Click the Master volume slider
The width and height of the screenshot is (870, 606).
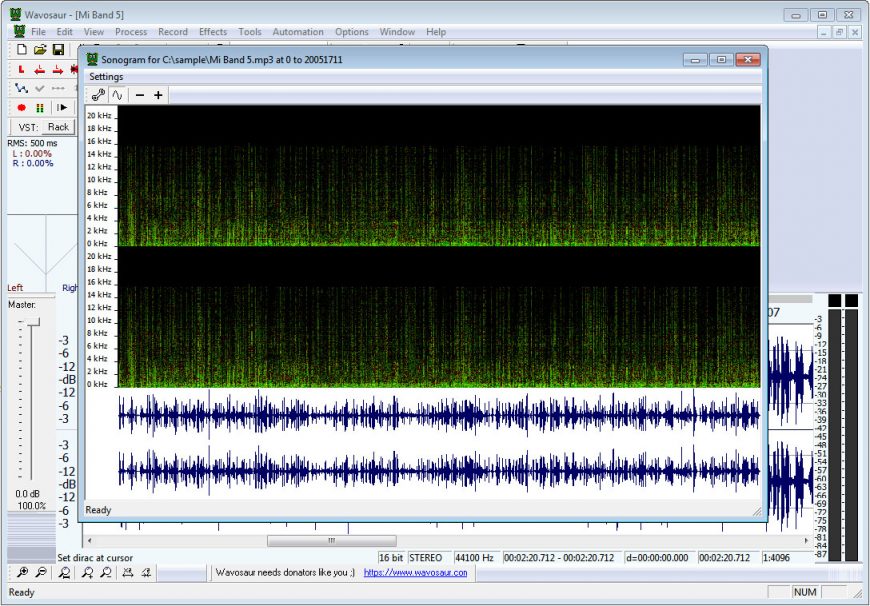point(32,322)
